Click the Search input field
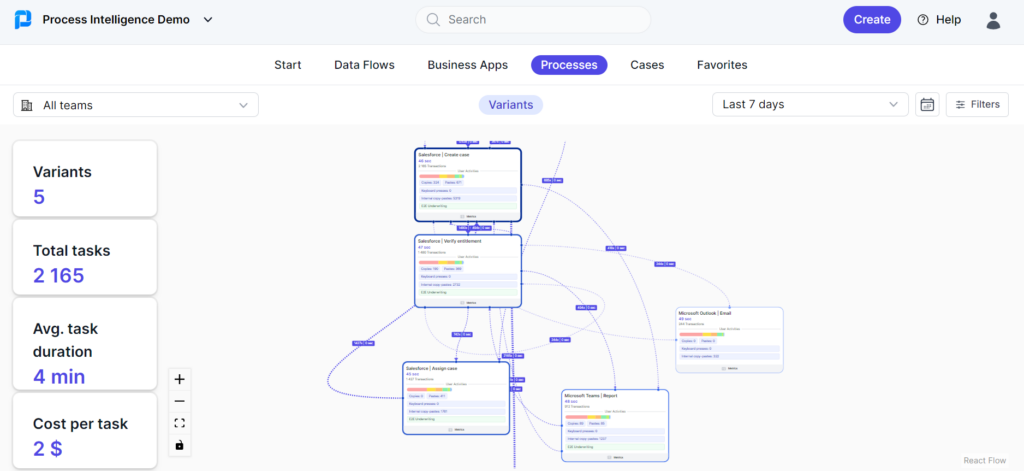This screenshot has height=471, width=1024. [533, 20]
